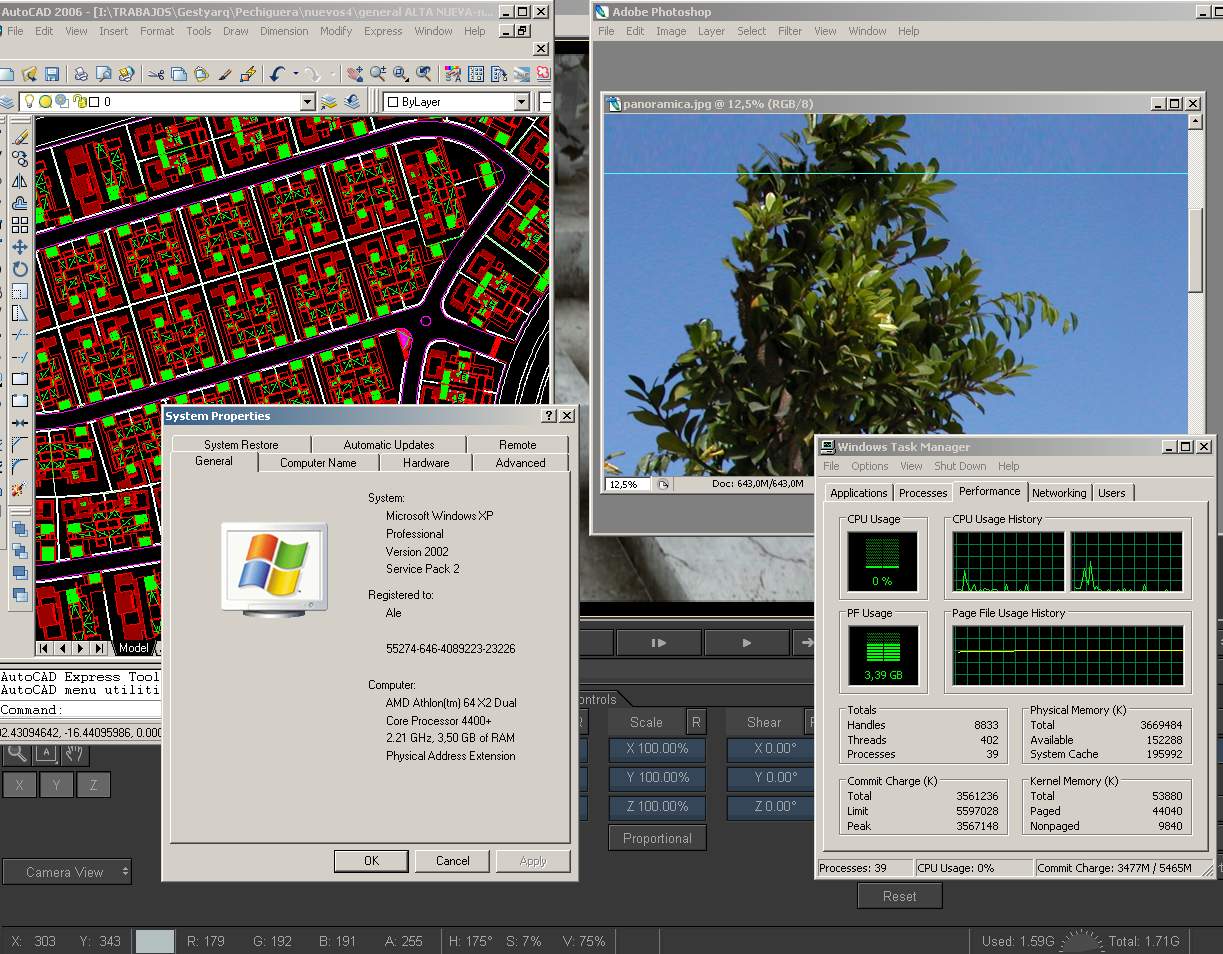This screenshot has height=954, width=1223.
Task: Click Layer Previous icon beside layer dropdown
Action: [x=352, y=102]
